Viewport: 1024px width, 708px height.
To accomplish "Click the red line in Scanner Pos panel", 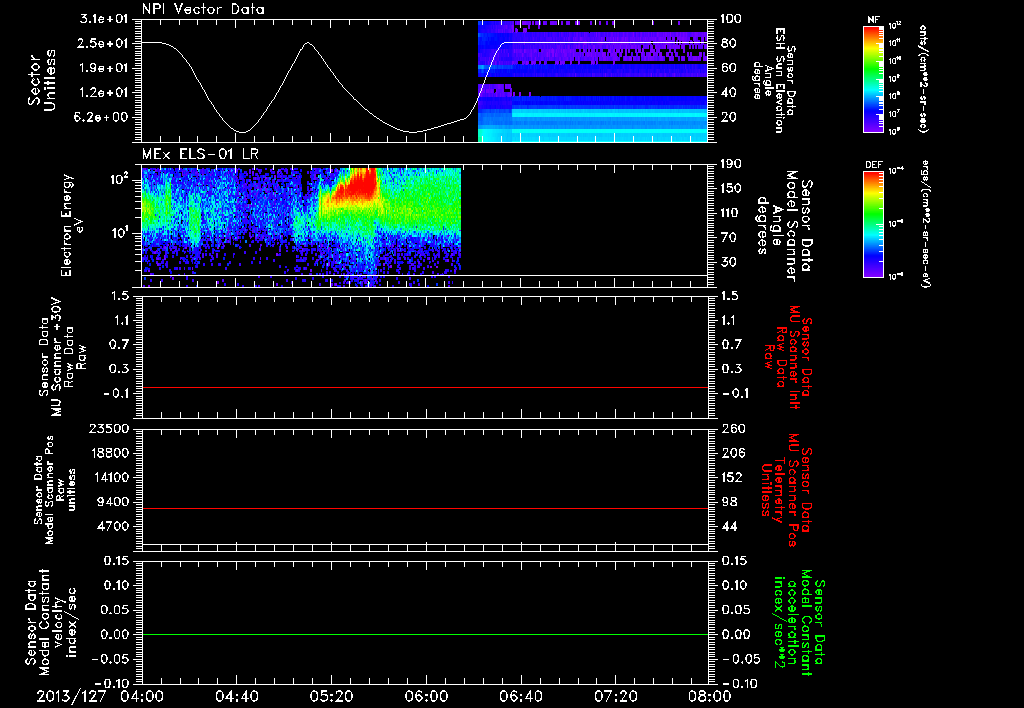I will coord(425,508).
